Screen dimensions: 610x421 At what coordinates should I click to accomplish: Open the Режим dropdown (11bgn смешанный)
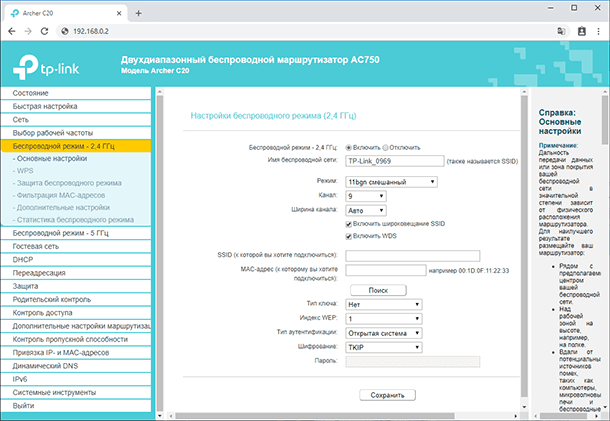391,181
